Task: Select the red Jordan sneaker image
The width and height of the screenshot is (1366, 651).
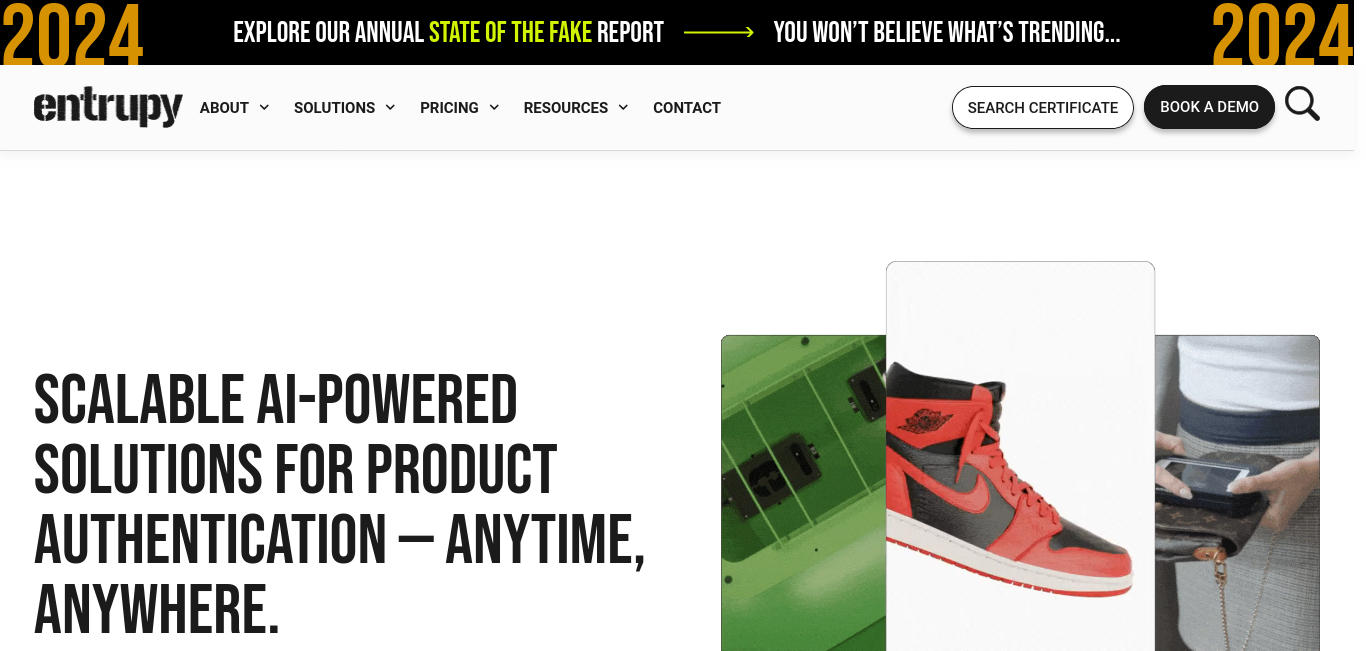Action: pyautogui.click(x=1020, y=456)
